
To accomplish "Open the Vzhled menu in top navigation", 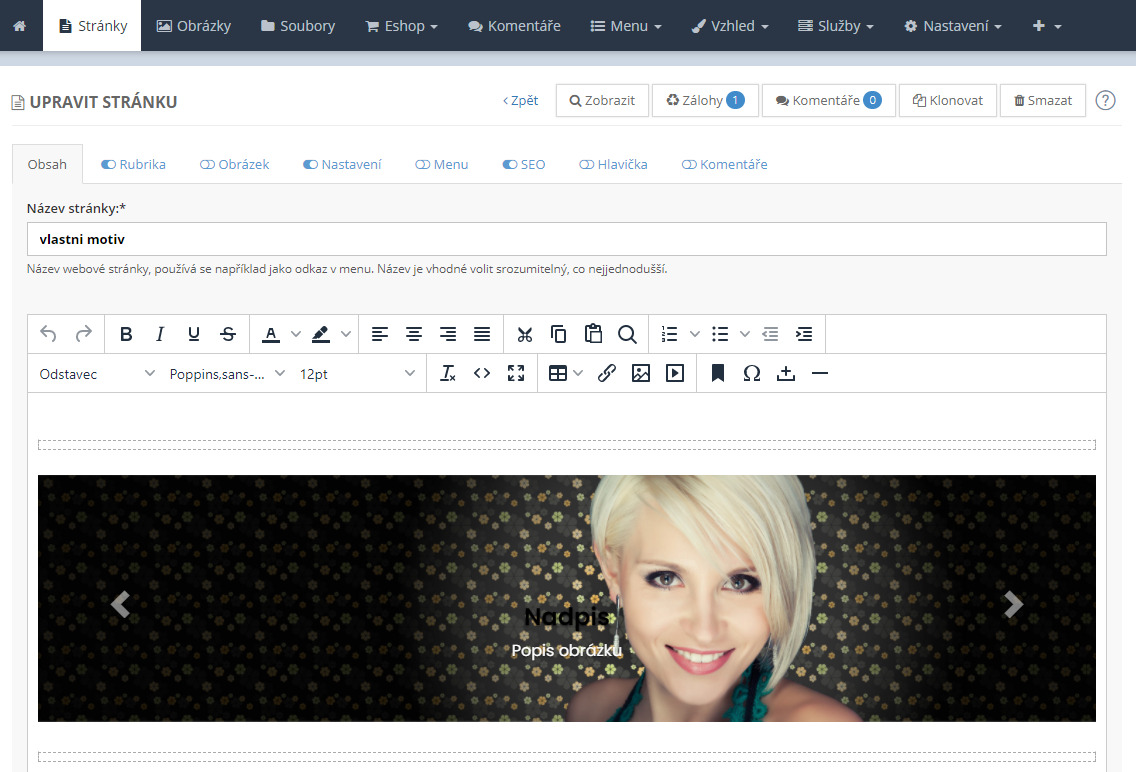I will pyautogui.click(x=730, y=26).
